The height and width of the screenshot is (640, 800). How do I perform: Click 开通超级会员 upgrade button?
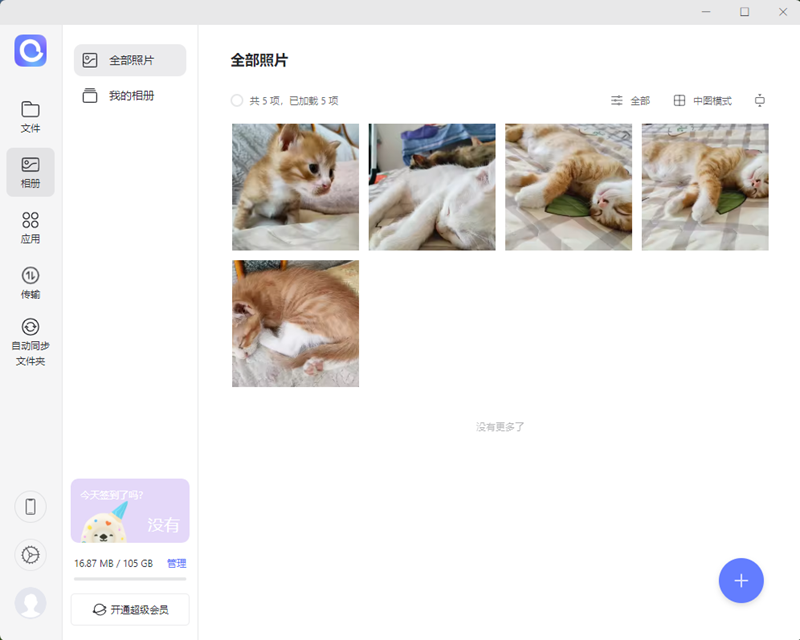point(130,609)
